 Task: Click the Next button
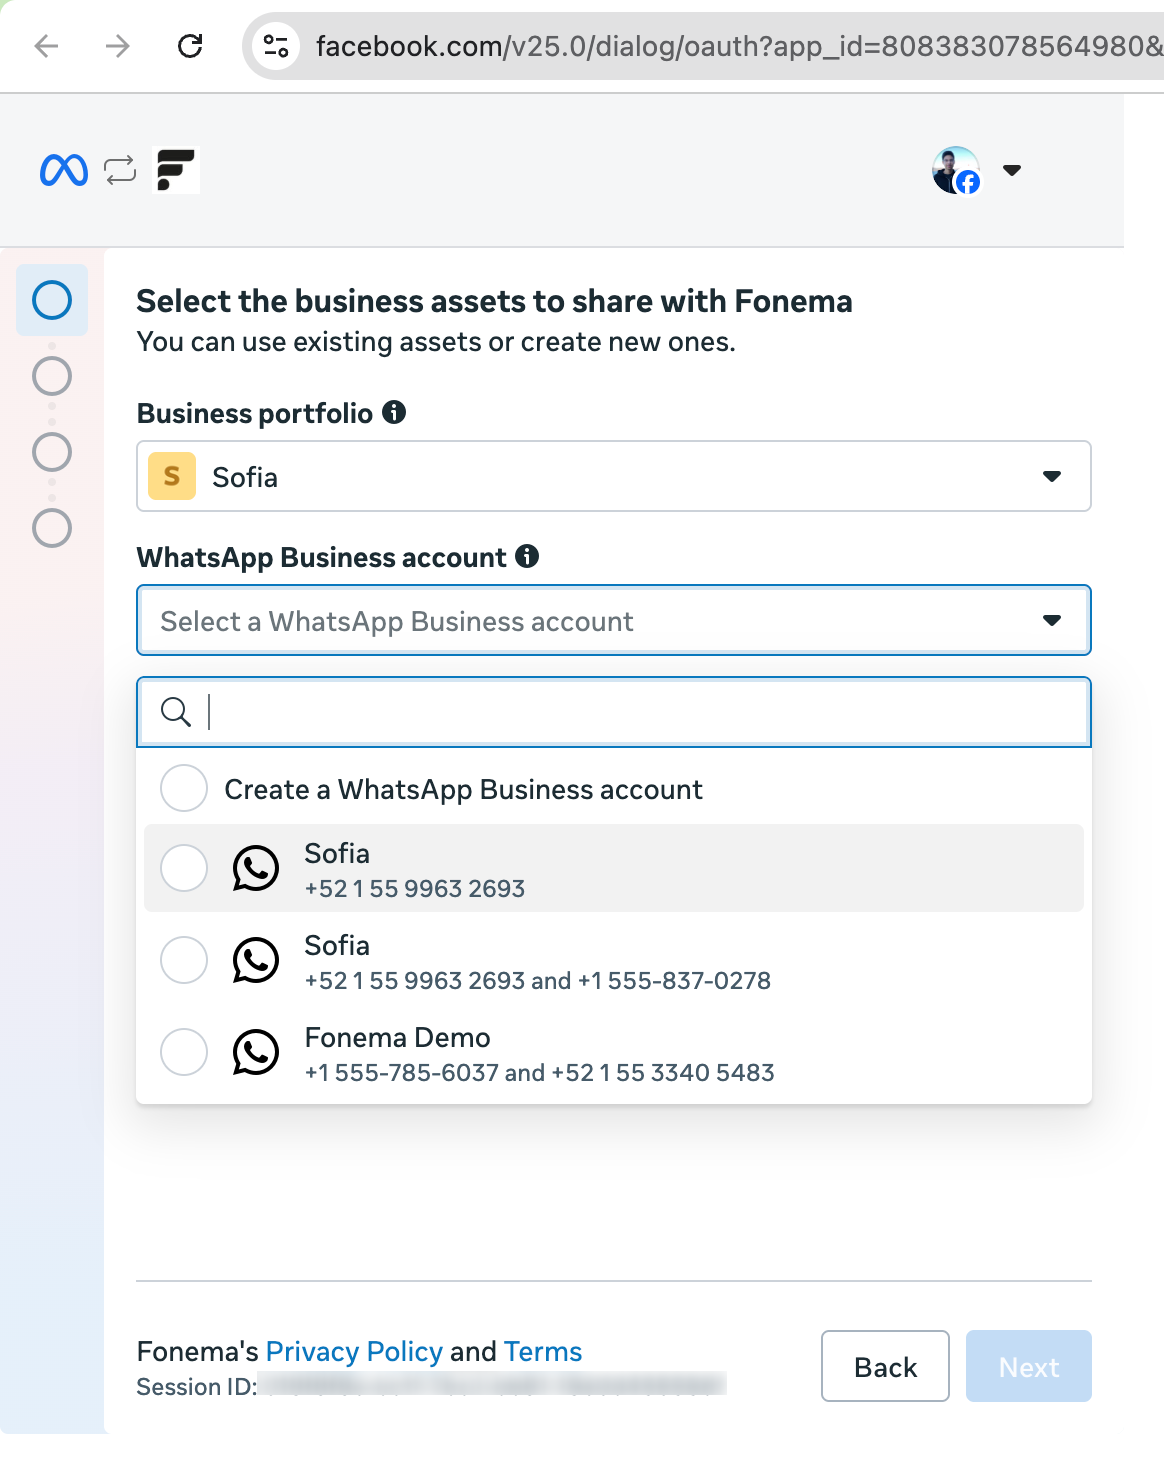tap(1029, 1366)
